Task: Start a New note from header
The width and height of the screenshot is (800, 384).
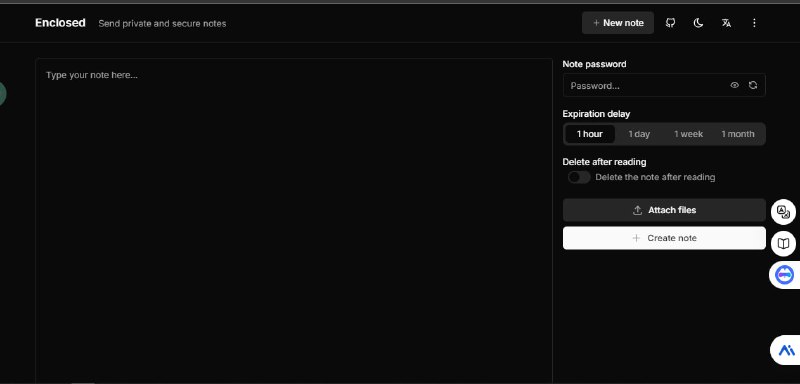Action: pyautogui.click(x=617, y=23)
